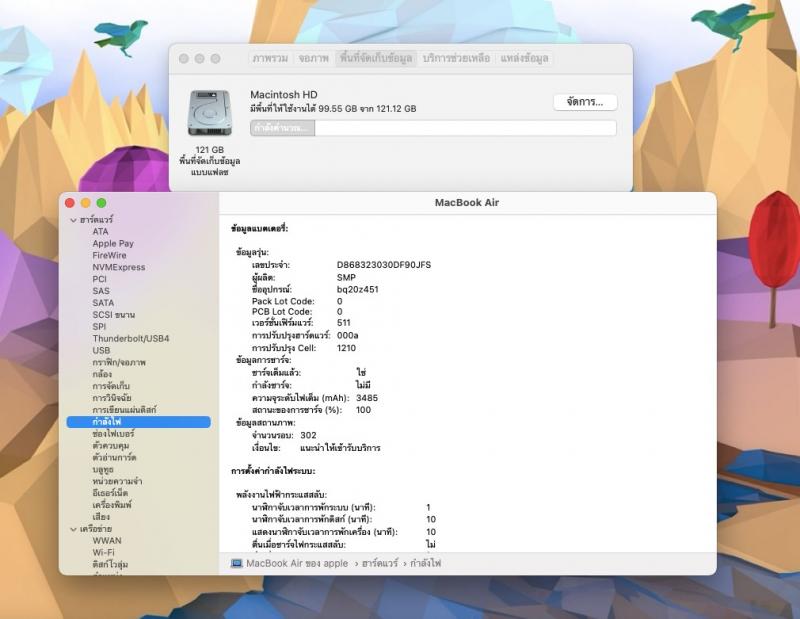Image resolution: width=800 pixels, height=619 pixels.
Task: Select SCSI ขนาน in the sidebar
Action: [114, 314]
